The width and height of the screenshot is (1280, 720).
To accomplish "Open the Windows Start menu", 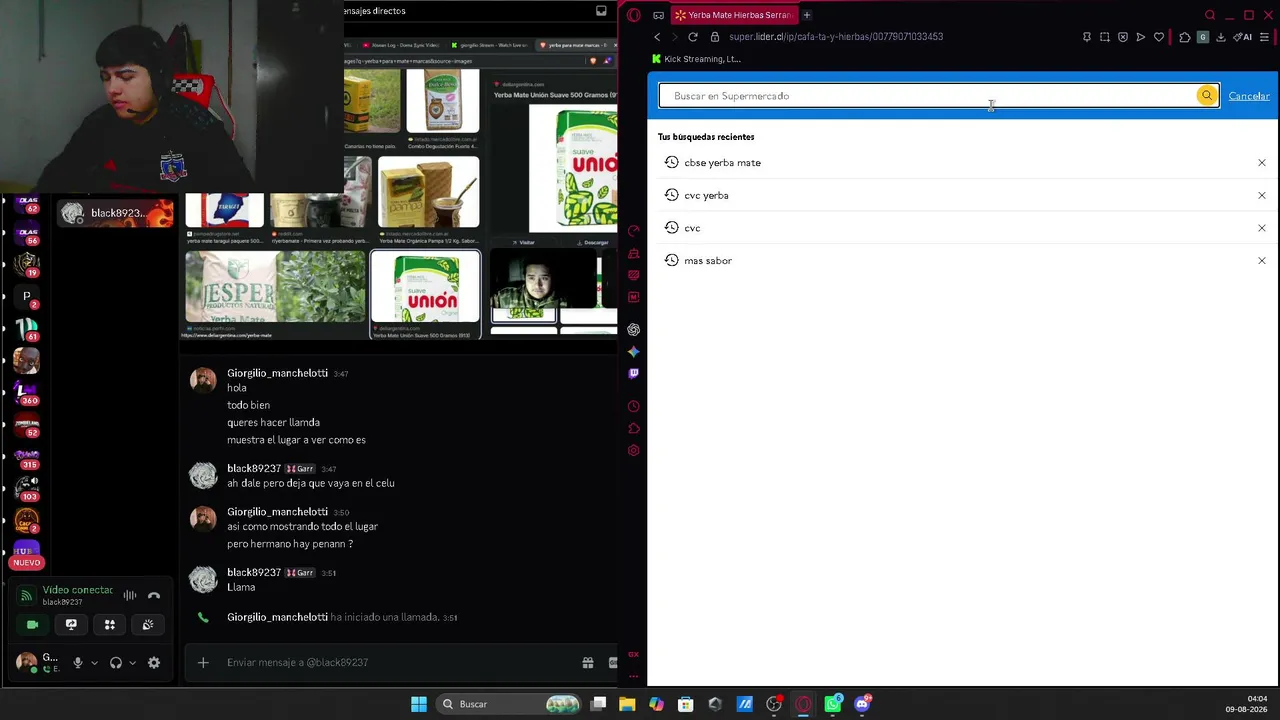I will click(x=419, y=704).
